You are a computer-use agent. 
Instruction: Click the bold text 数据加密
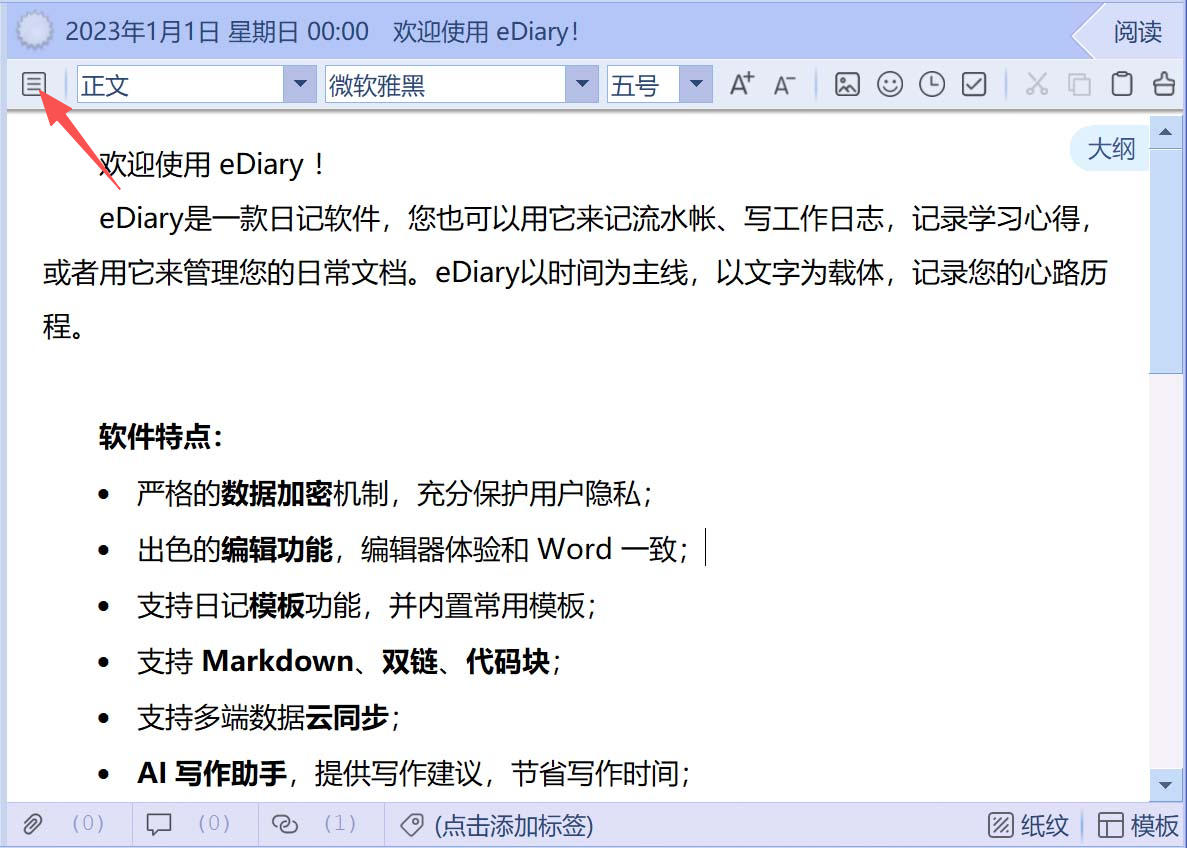pyautogui.click(x=277, y=494)
